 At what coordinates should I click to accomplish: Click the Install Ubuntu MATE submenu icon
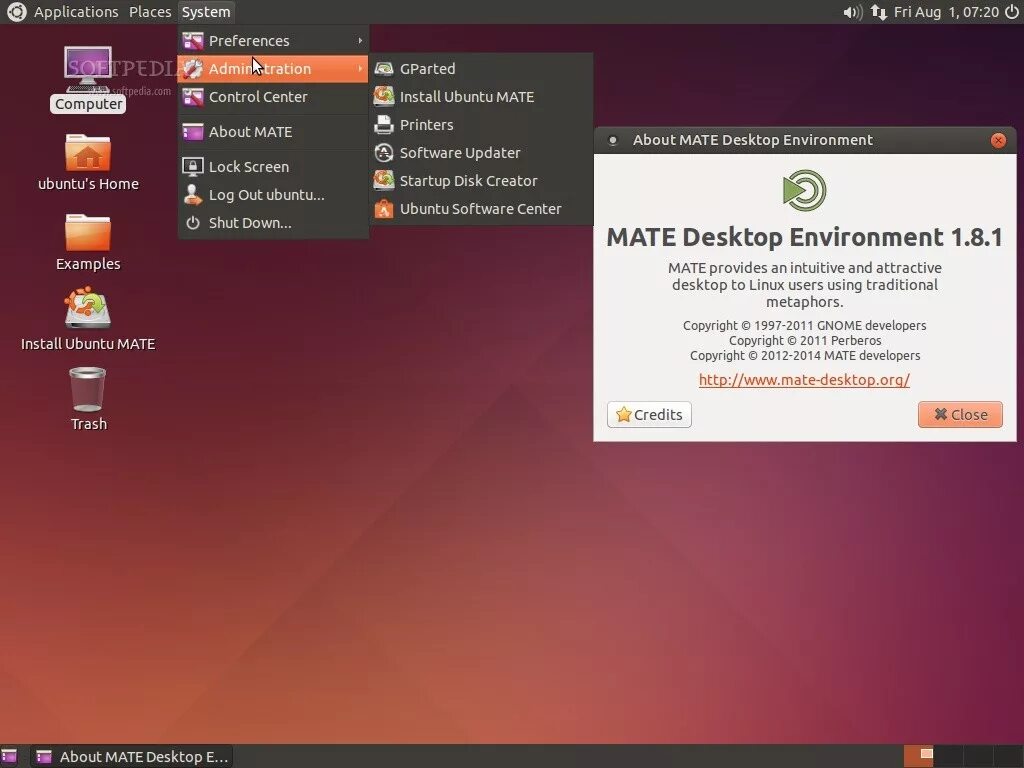(x=384, y=97)
